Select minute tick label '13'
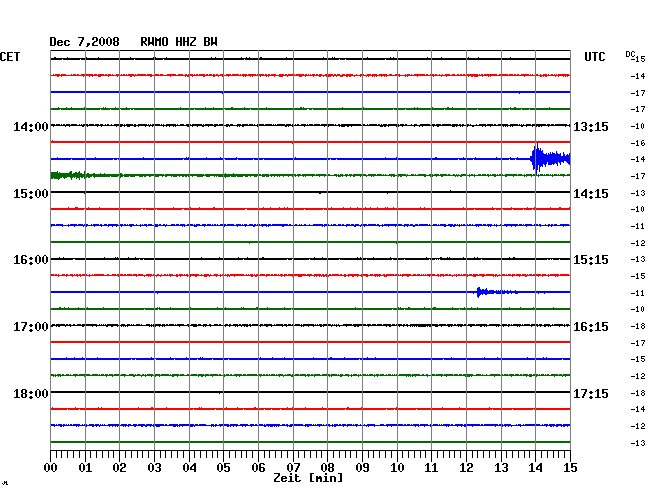This screenshot has width=650, height=494. 501,468
